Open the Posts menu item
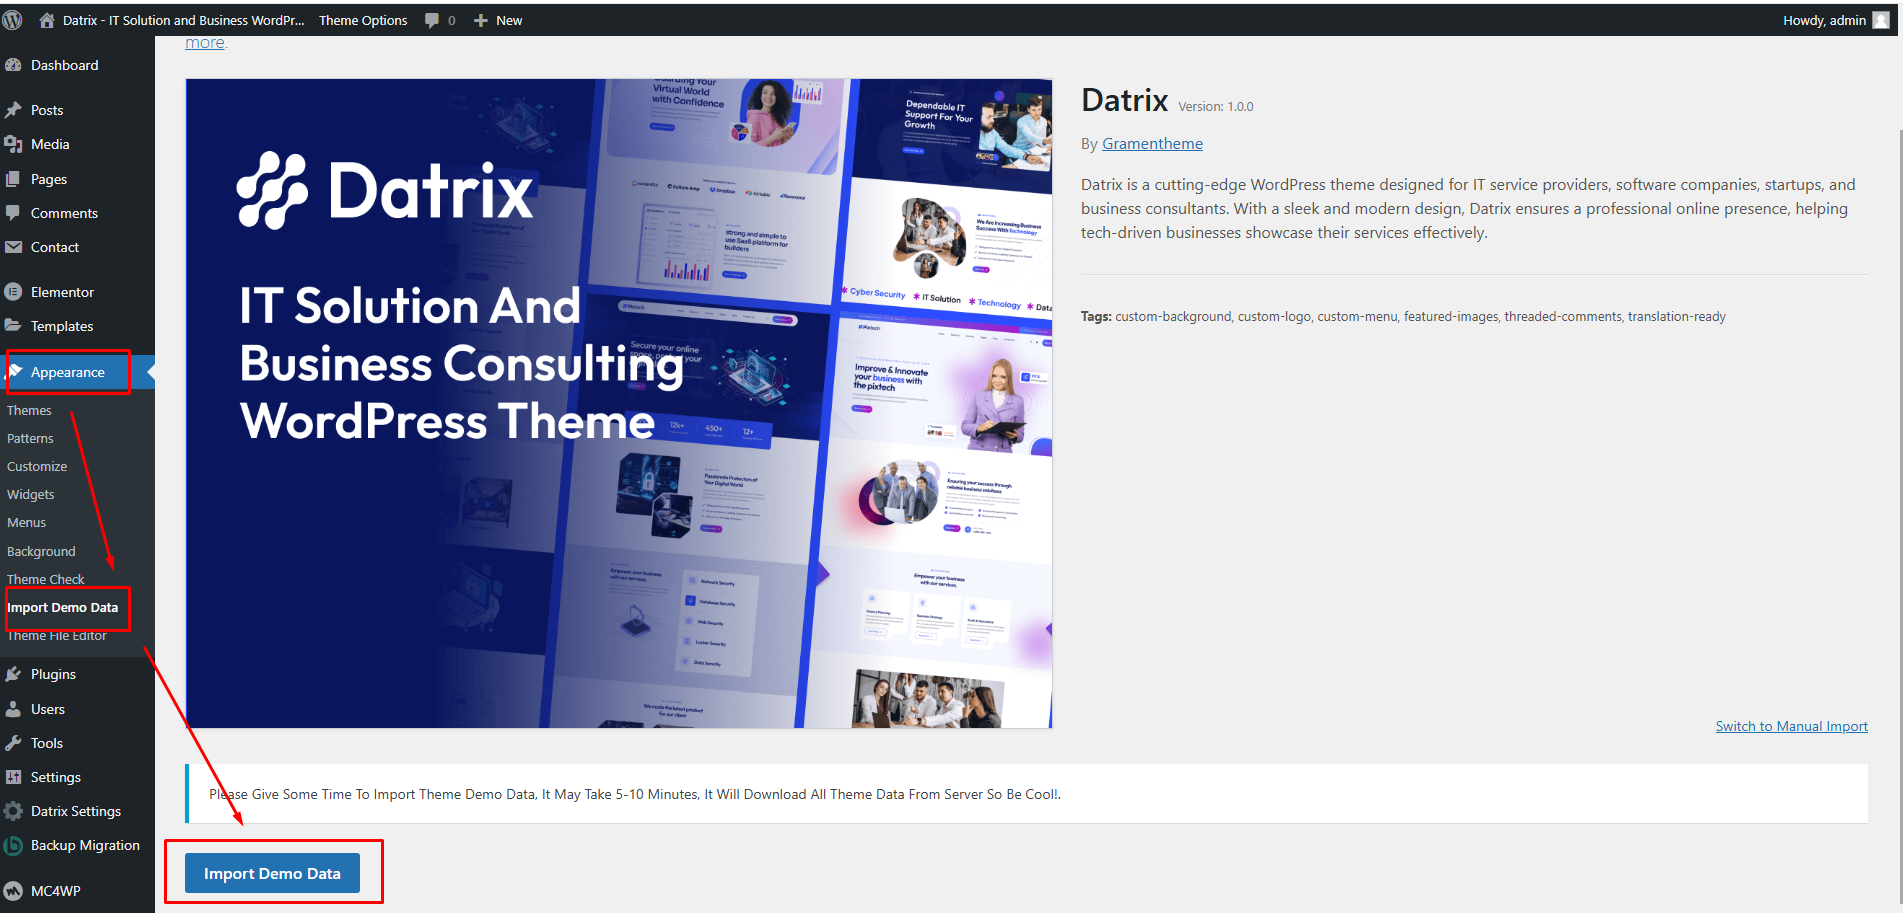Image resolution: width=1903 pixels, height=913 pixels. (x=47, y=110)
